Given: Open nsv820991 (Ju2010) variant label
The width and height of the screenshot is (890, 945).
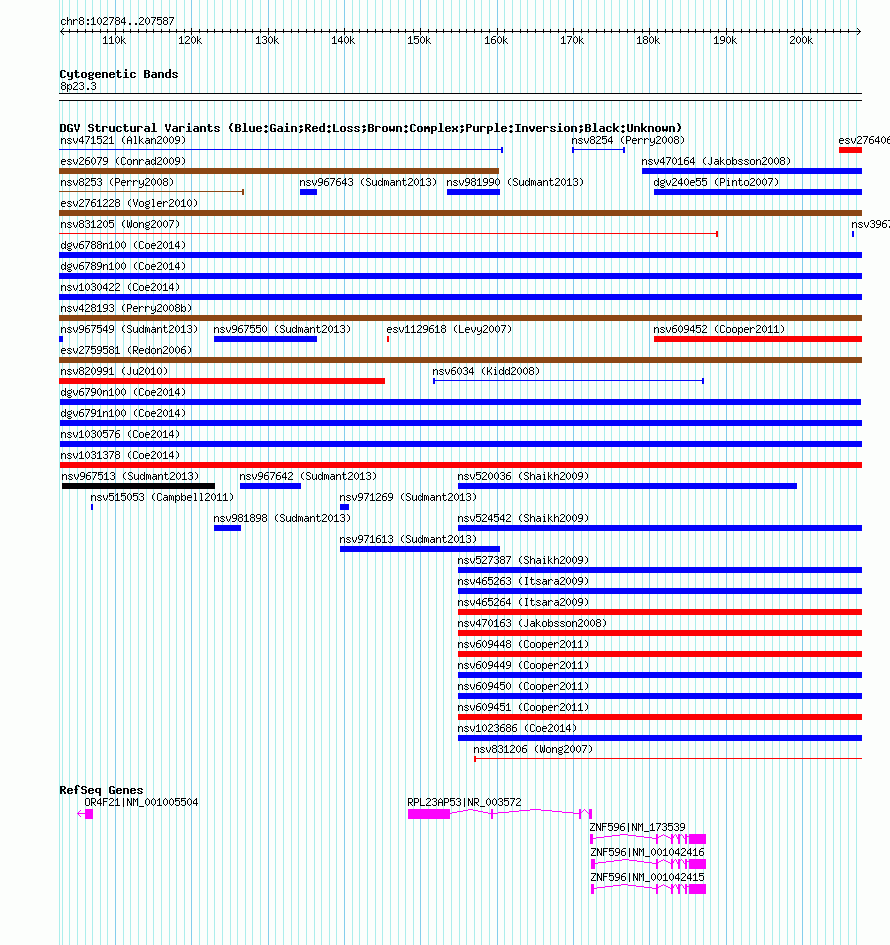Looking at the screenshot, I should (114, 372).
